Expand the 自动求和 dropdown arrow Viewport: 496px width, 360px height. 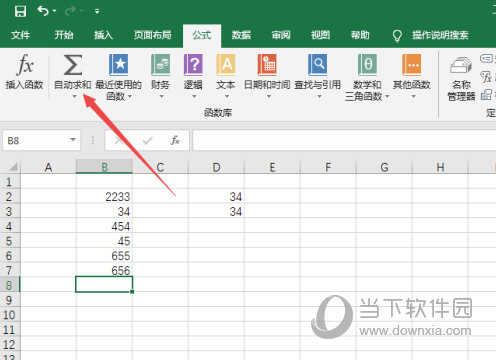point(75,96)
